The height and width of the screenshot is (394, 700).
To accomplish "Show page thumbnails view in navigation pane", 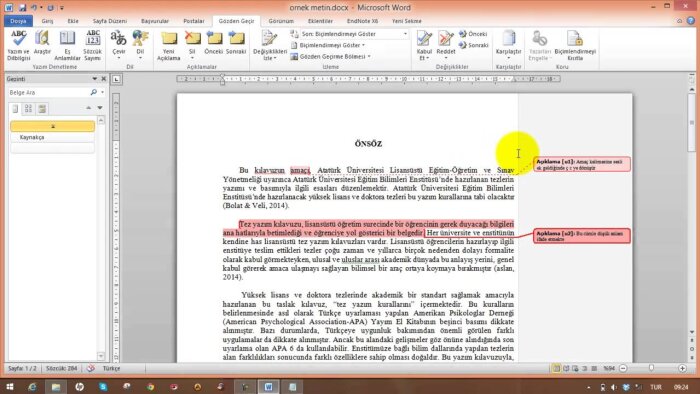I will 29,108.
